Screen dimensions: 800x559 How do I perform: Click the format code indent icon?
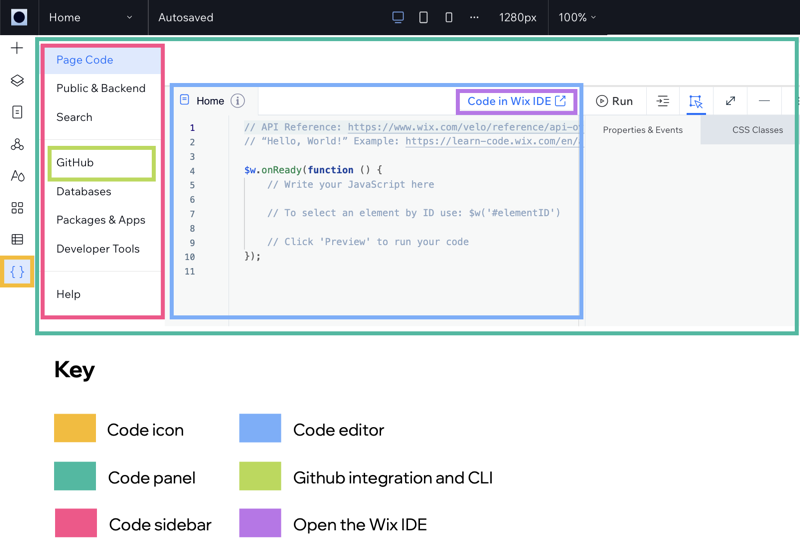662,101
